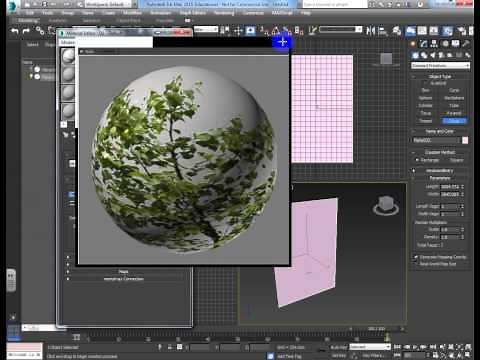
Task: Open the Motion command panel tab
Action: pyautogui.click(x=445, y=44)
